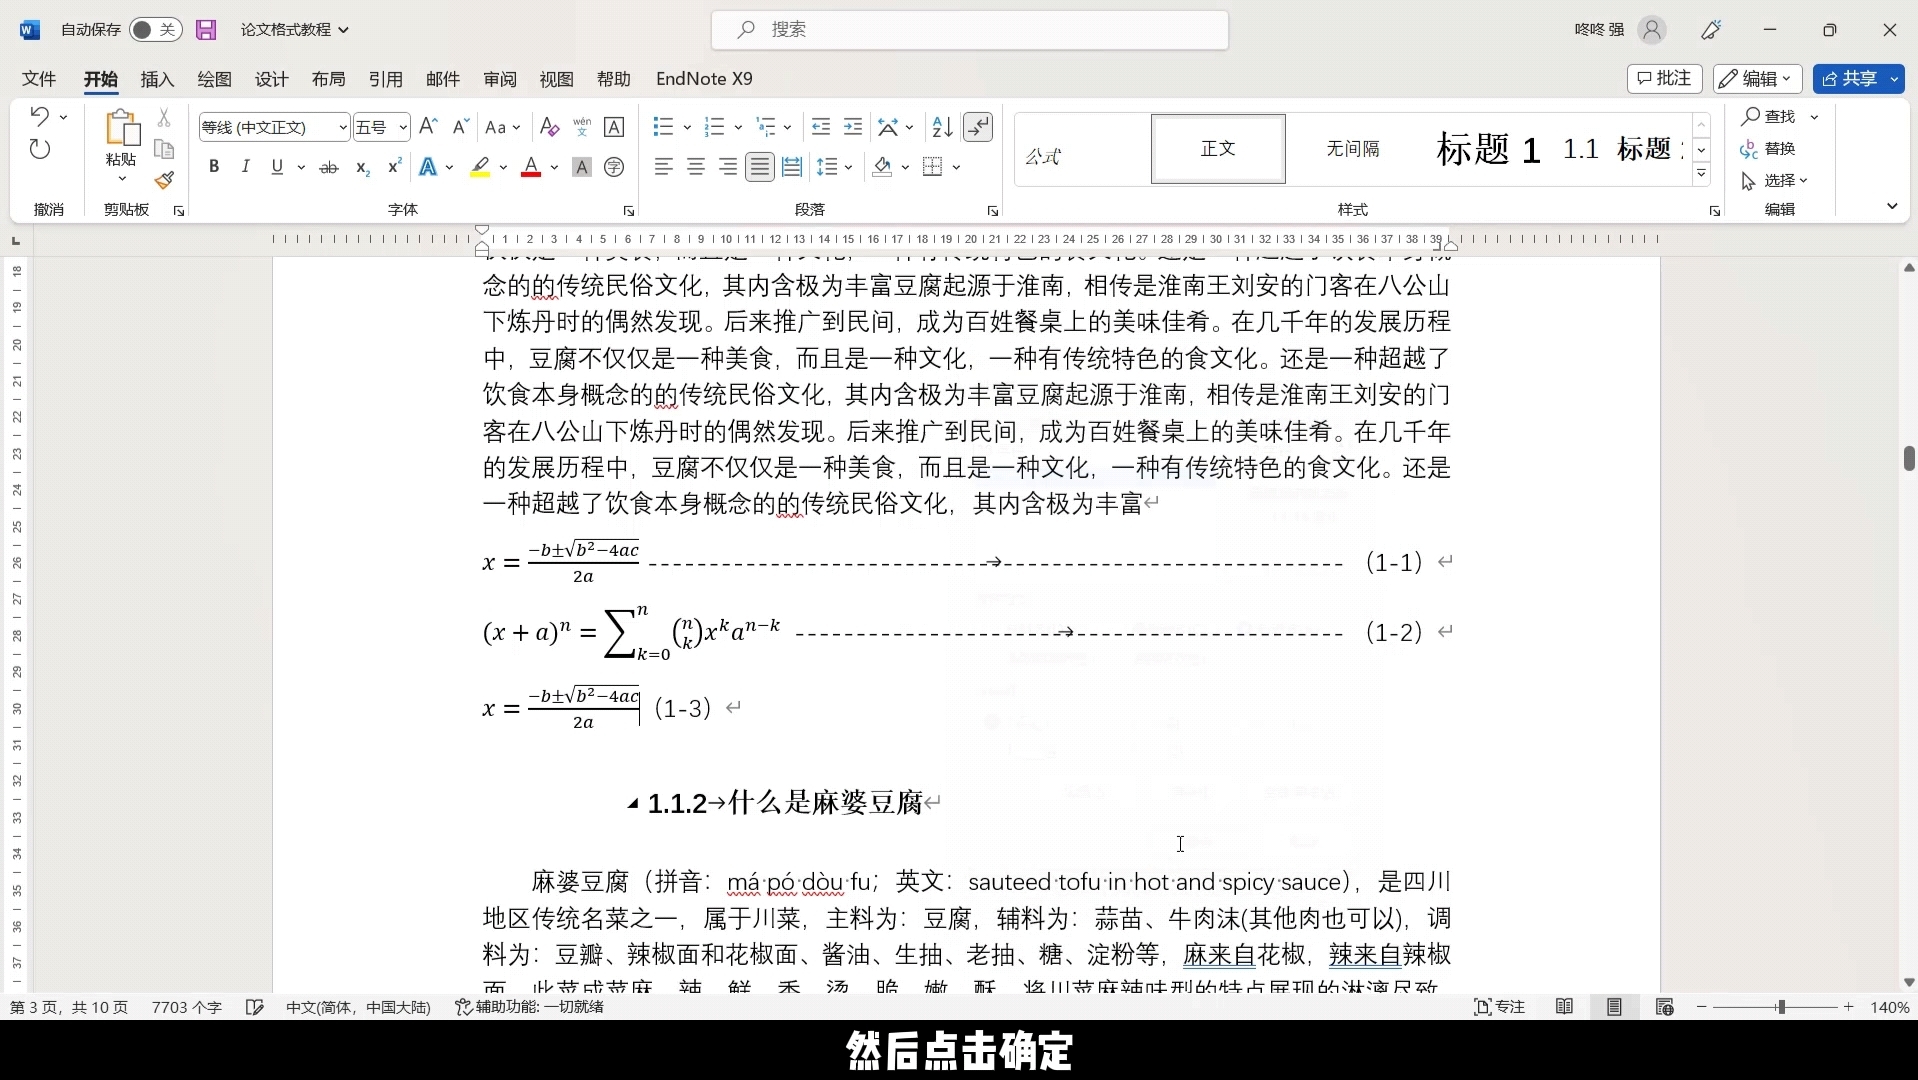Viewport: 1918px width, 1080px height.
Task: Click the Copy icon
Action: pyautogui.click(x=164, y=150)
